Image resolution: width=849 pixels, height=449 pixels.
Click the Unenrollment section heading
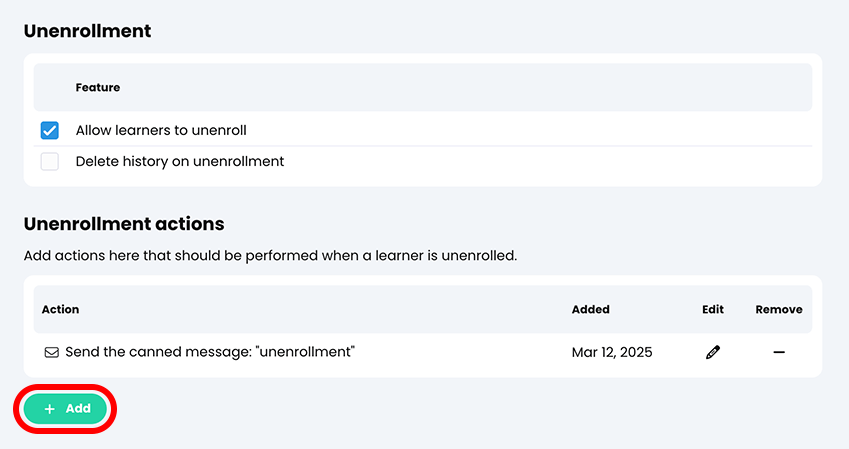(x=88, y=31)
